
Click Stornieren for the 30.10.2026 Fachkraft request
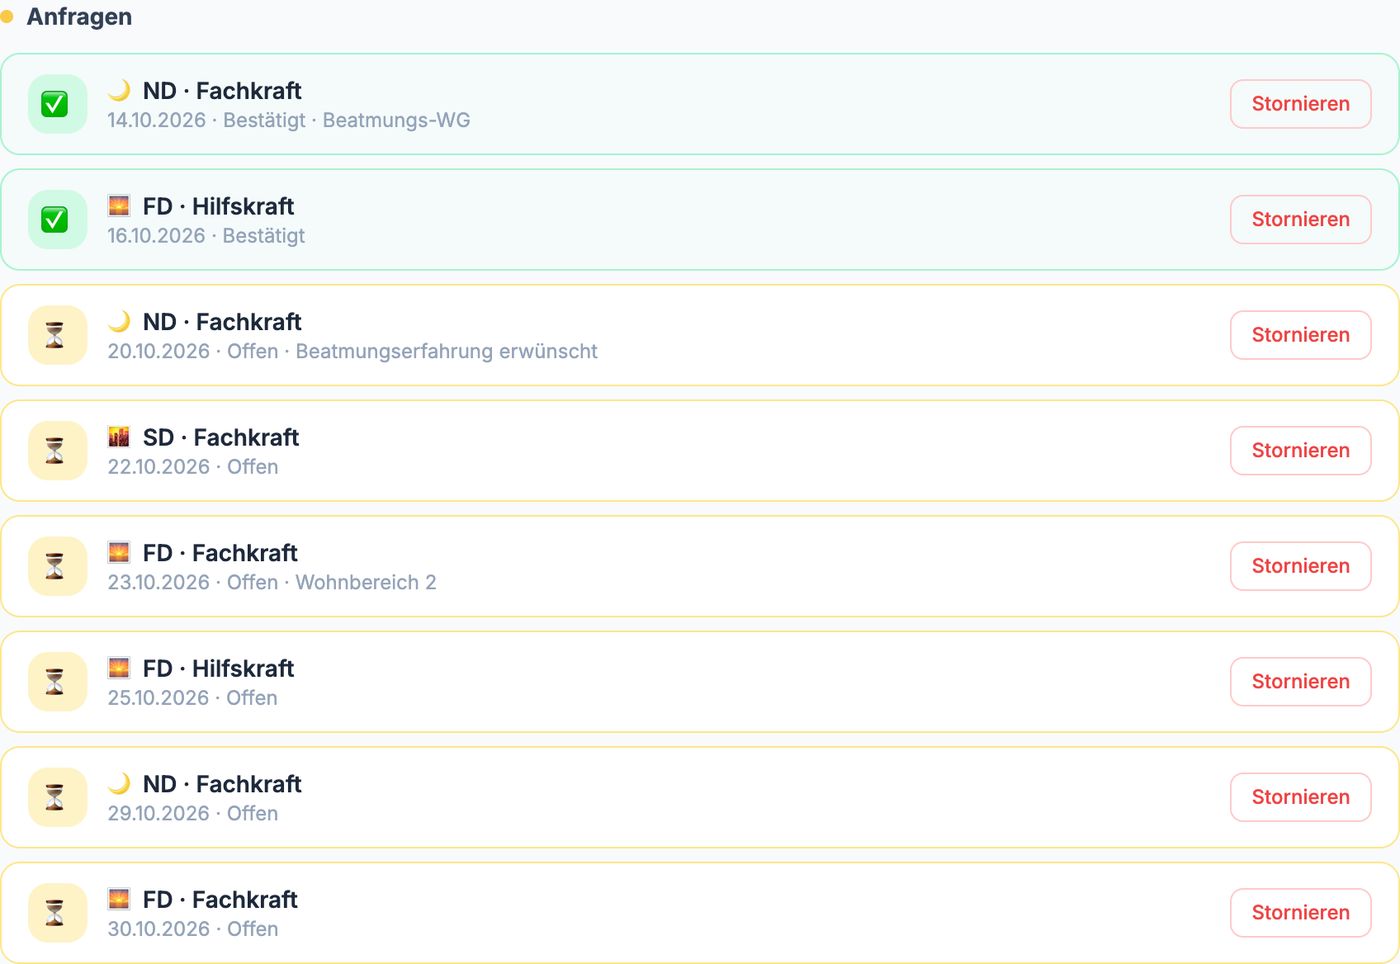[x=1300, y=913]
